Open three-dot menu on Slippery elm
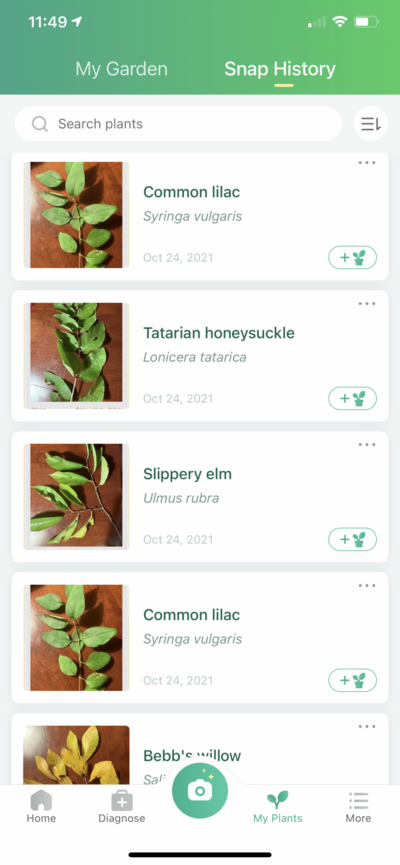 [367, 445]
